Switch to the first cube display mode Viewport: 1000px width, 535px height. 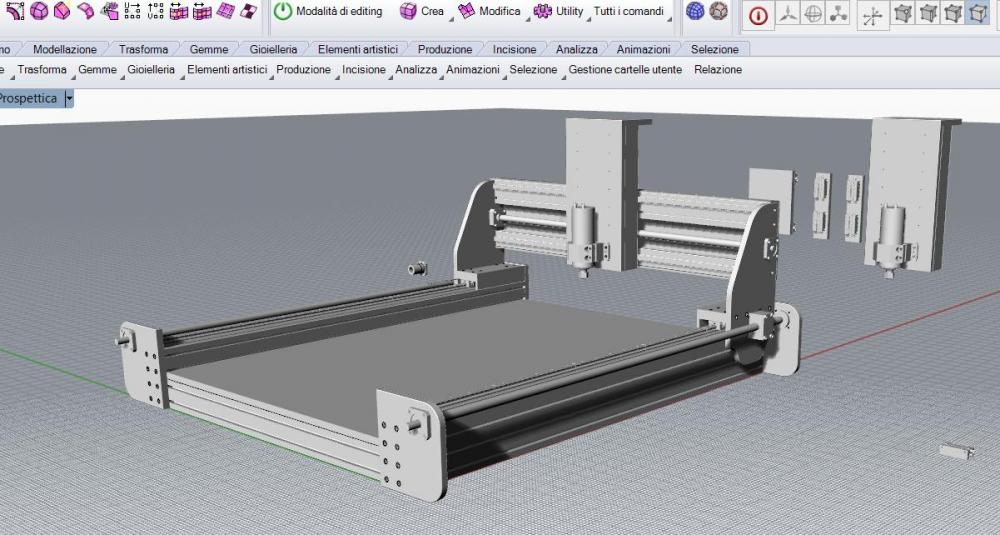click(x=903, y=14)
